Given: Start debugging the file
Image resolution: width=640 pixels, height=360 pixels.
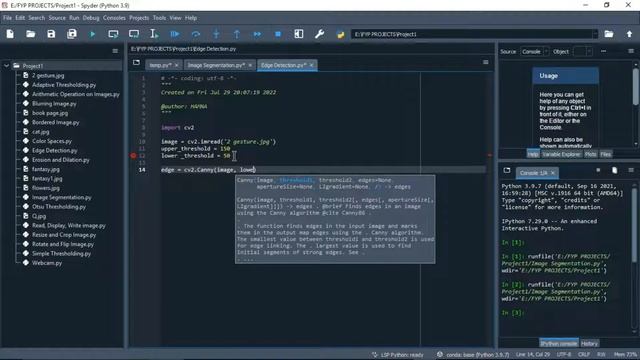Looking at the screenshot, I should (175, 34).
